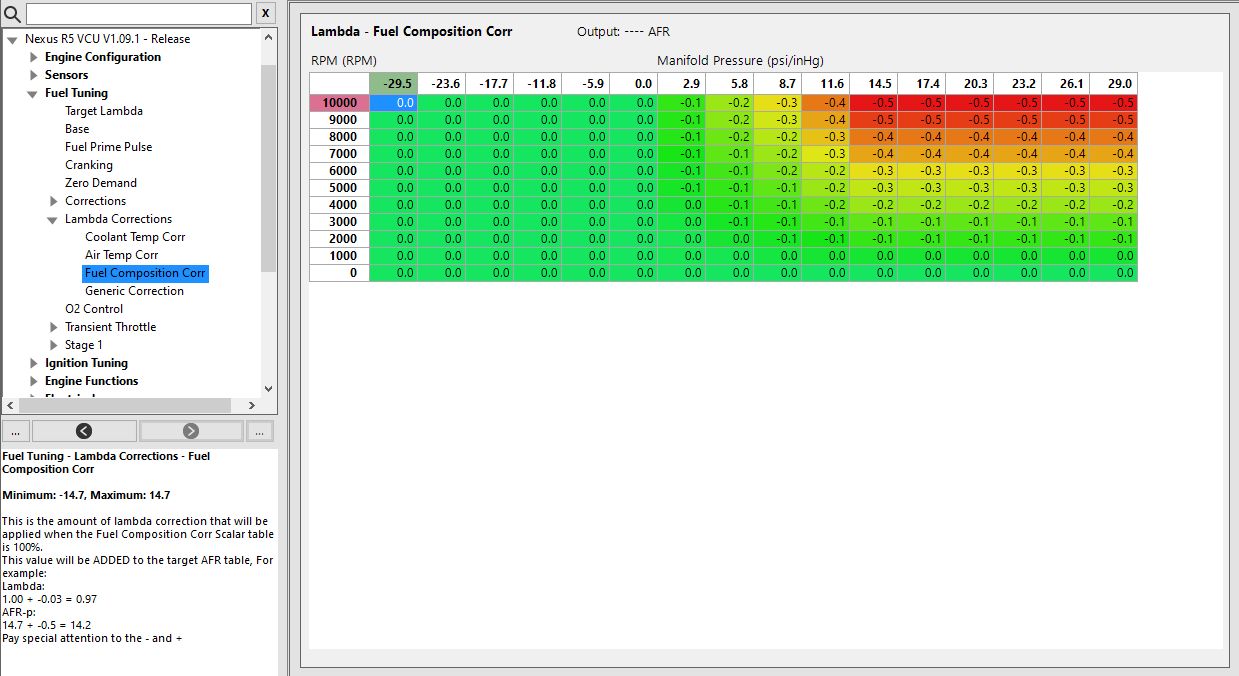Select the red cell at 10000 RPM, 29.0
This screenshot has height=676, width=1239.
coord(1113,103)
